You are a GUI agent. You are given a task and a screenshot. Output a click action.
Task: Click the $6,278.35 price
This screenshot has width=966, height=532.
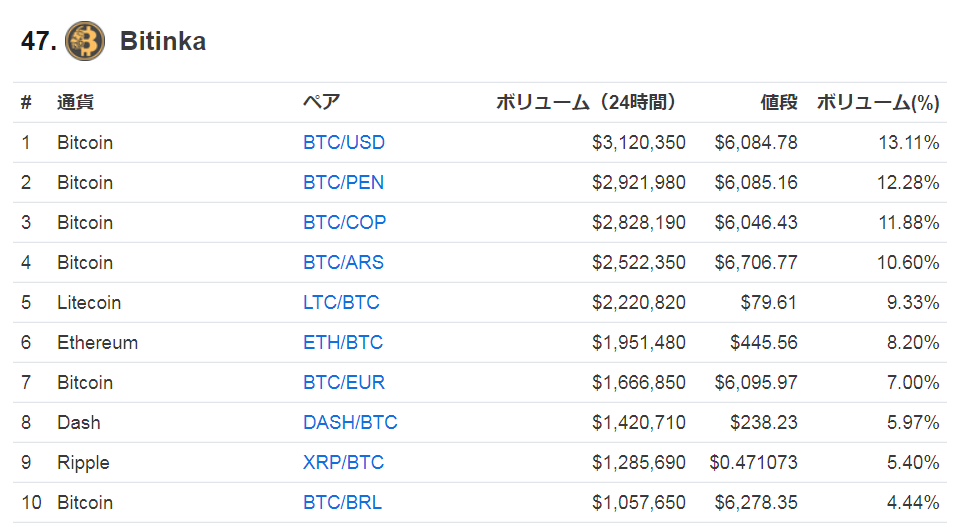click(756, 502)
